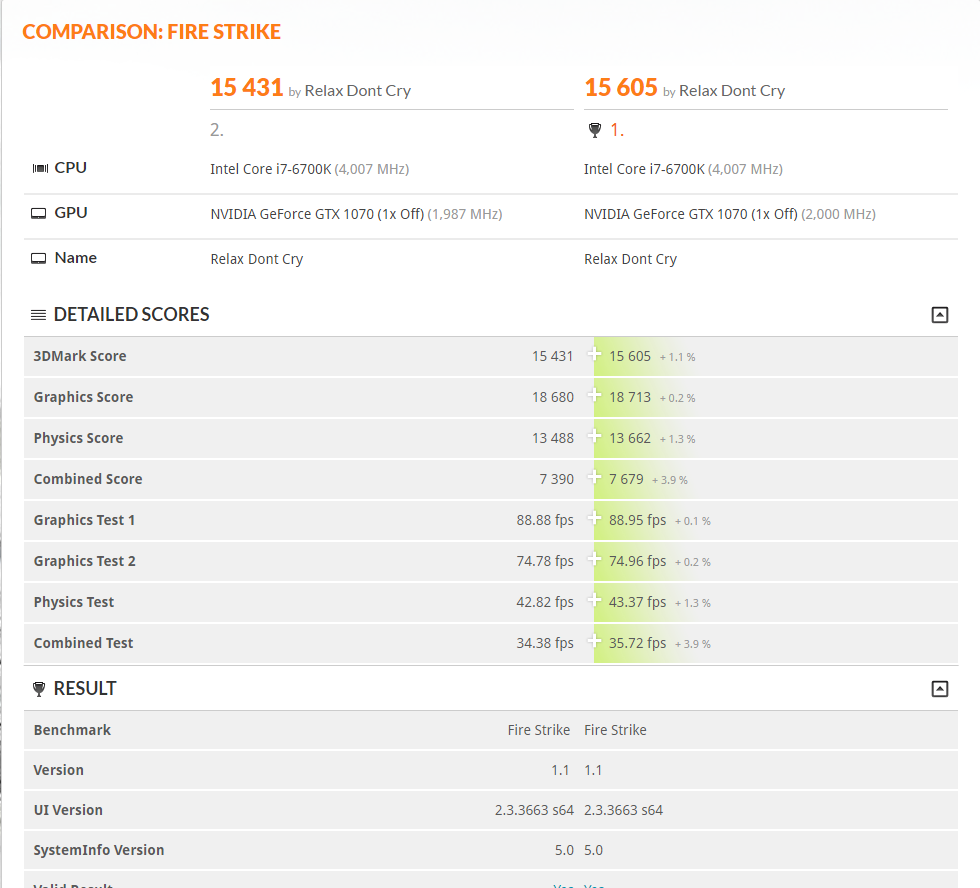Click plus icon in Graphics Score row

(x=594, y=395)
